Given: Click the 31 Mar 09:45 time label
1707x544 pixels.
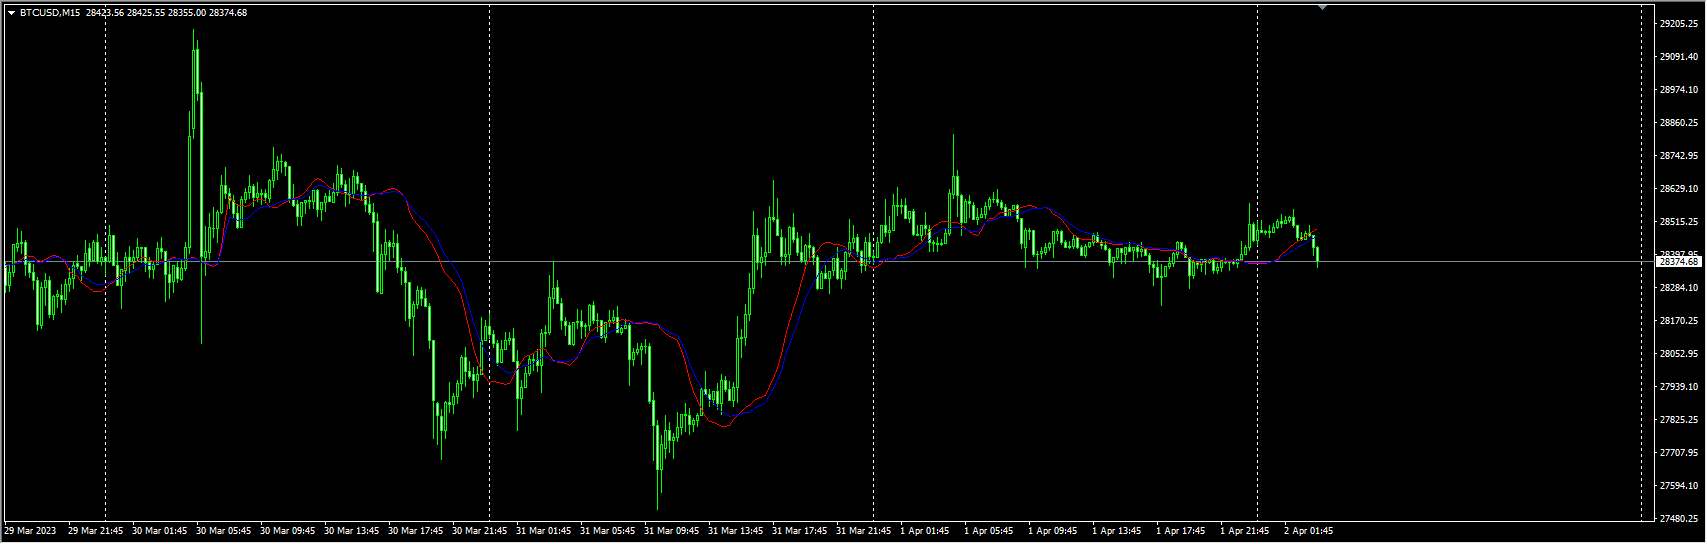Looking at the screenshot, I should coord(671,531).
